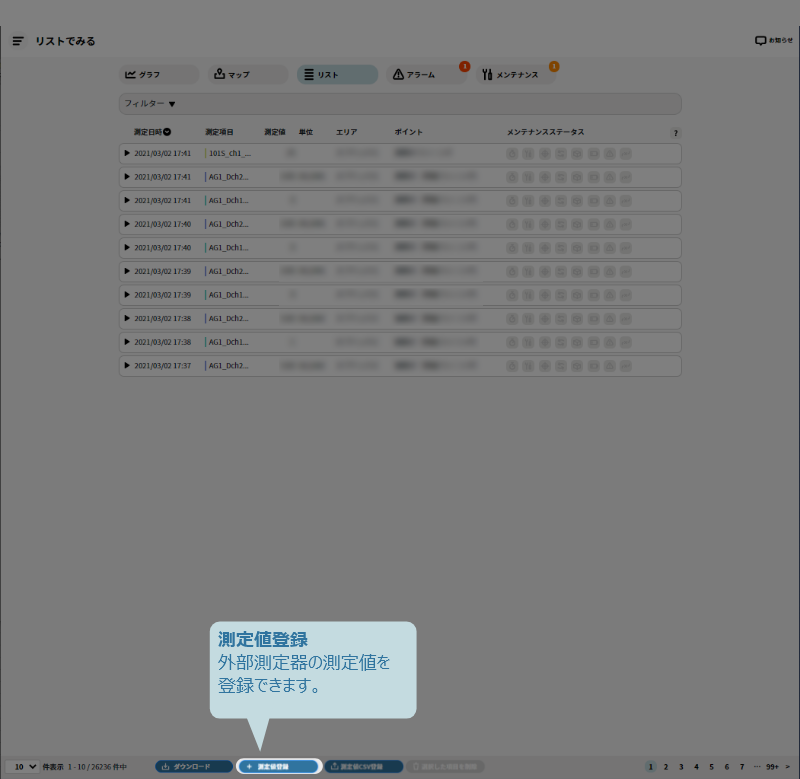Click battery status icon in 101S_ch1 row
800x779 pixels.
(593, 154)
